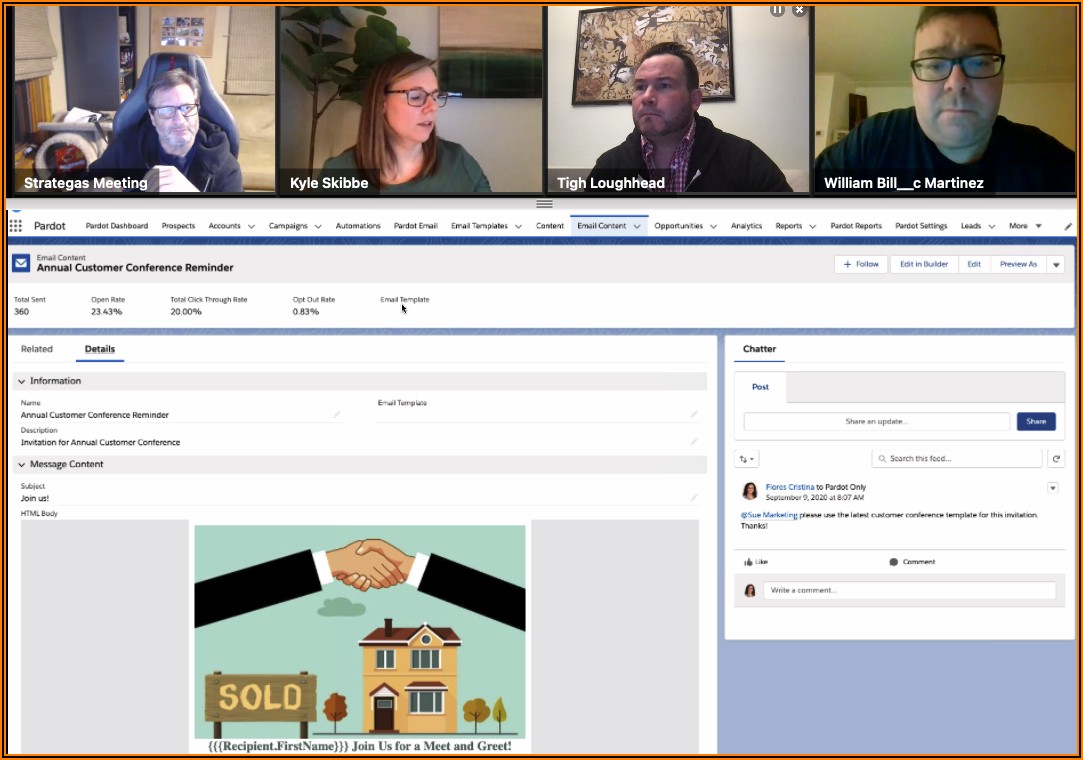Collapse the Message Content section
The image size is (1083, 760).
click(22, 464)
